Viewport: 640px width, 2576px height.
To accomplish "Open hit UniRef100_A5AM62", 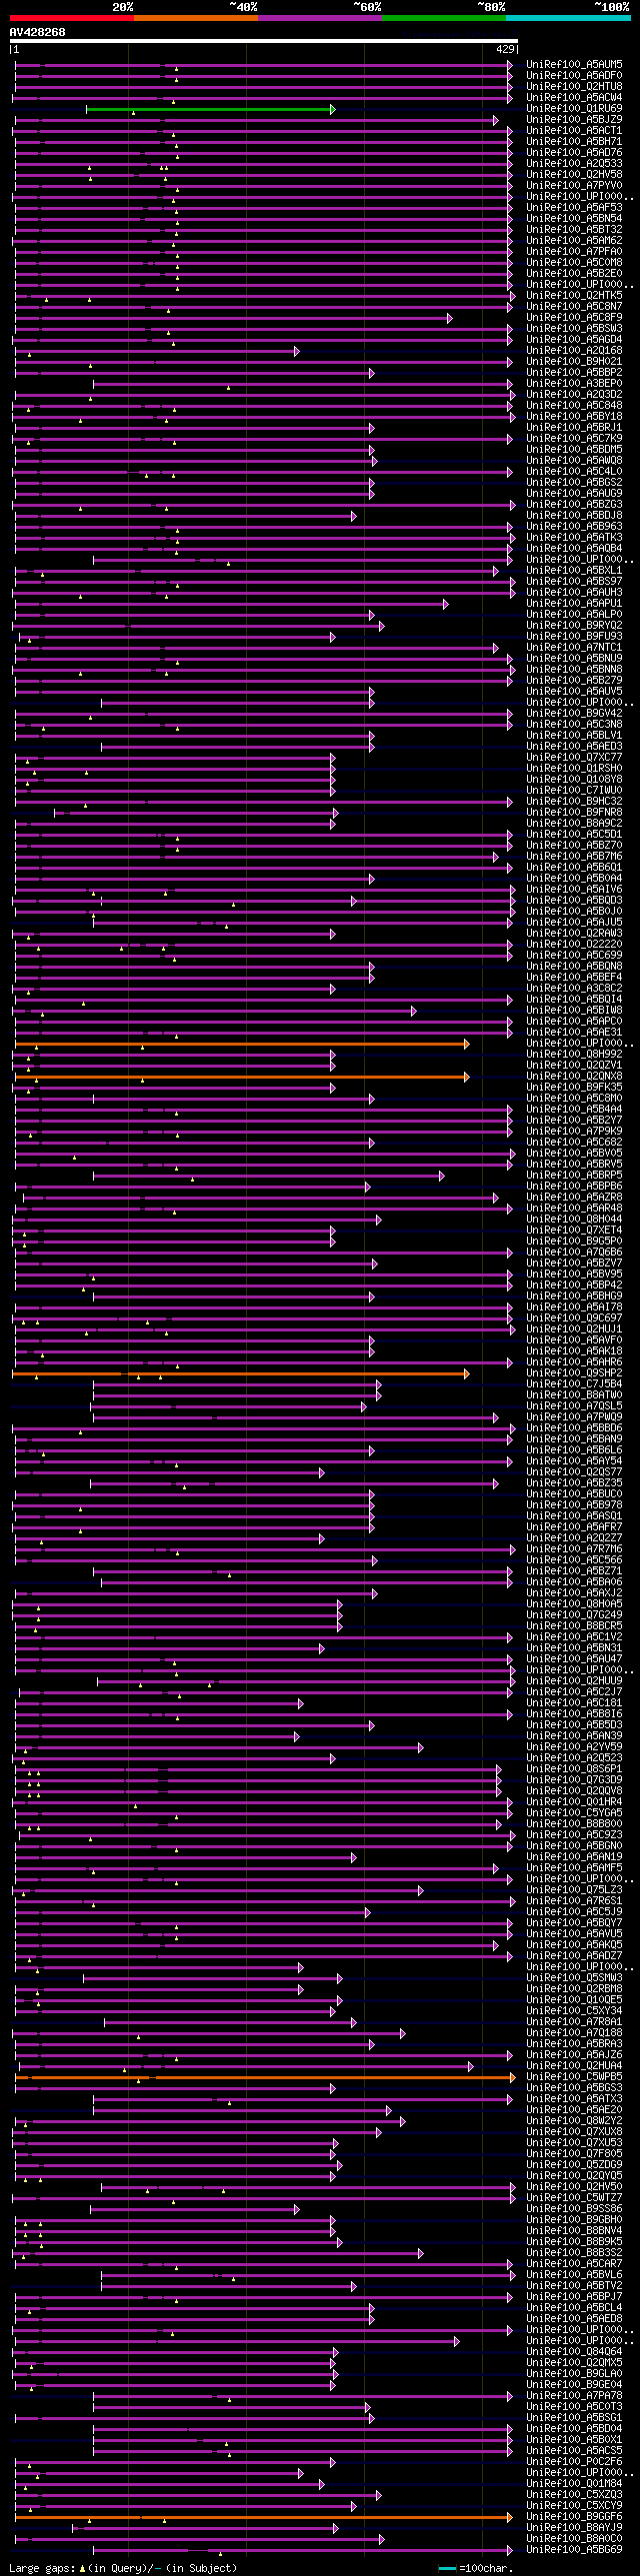I will coord(574,241).
